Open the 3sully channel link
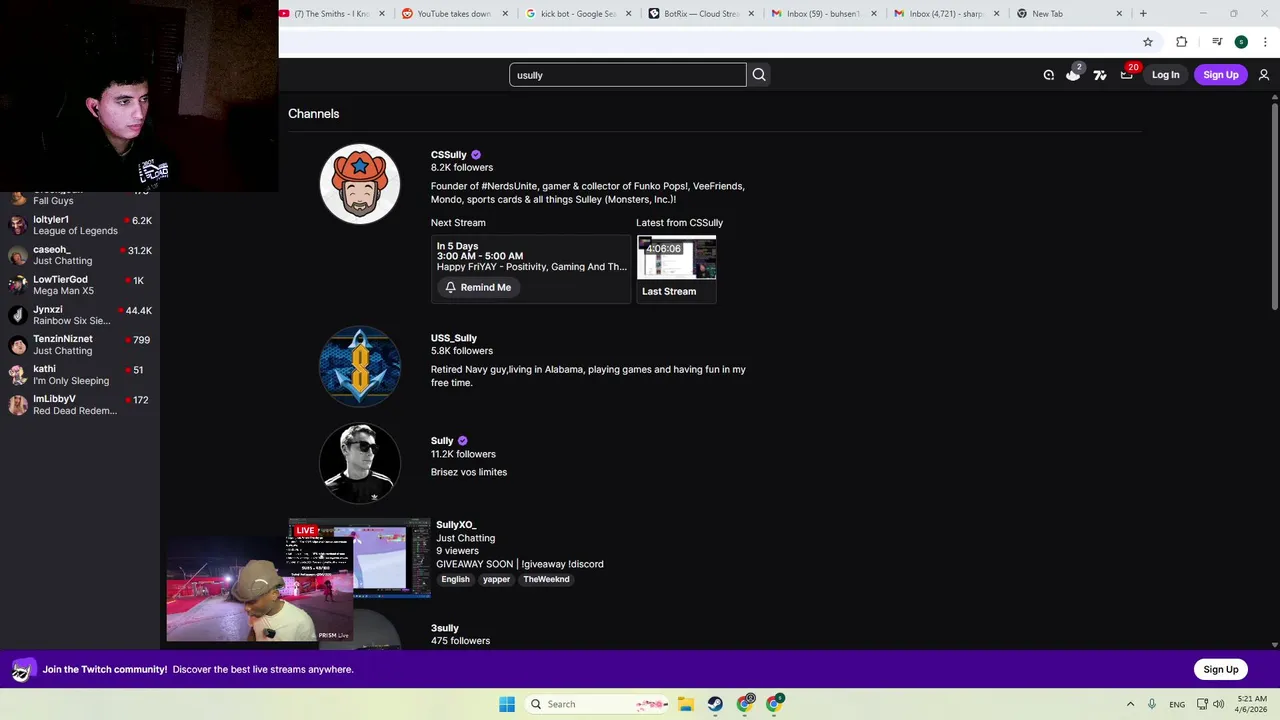The width and height of the screenshot is (1280, 720). point(445,628)
